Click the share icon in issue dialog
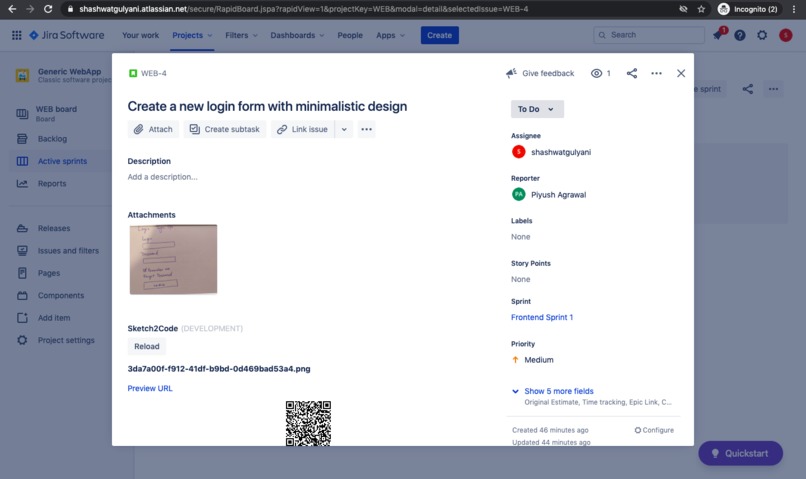806x479 pixels. pyautogui.click(x=632, y=73)
